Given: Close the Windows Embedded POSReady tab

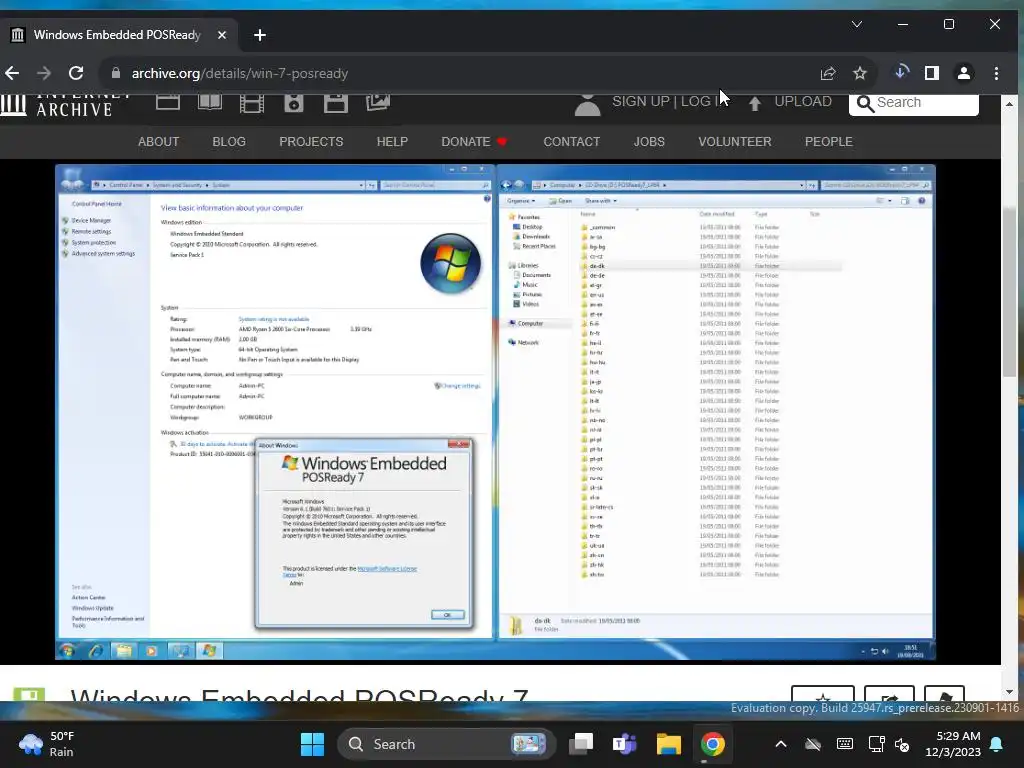Looking at the screenshot, I should (x=222, y=35).
